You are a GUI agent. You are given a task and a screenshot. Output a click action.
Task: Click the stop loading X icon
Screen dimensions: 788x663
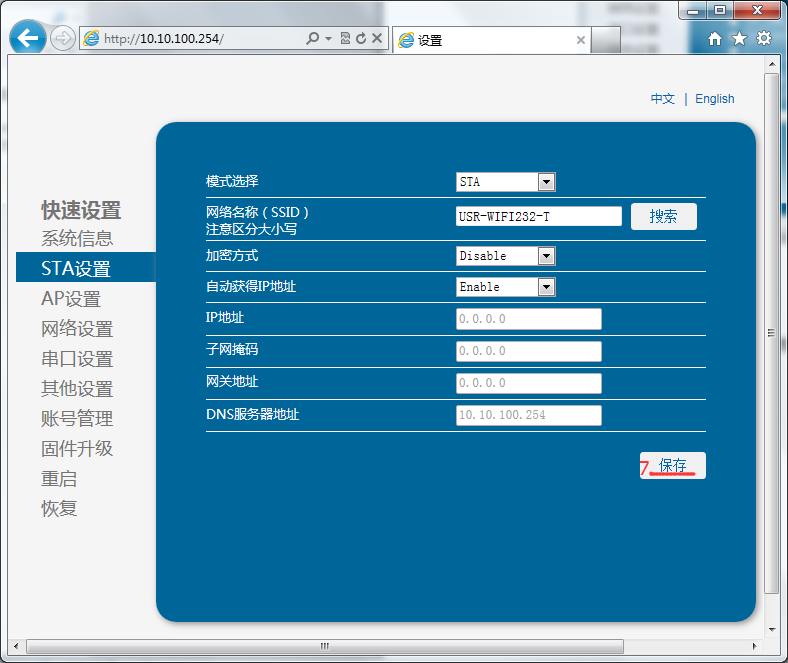(x=377, y=39)
